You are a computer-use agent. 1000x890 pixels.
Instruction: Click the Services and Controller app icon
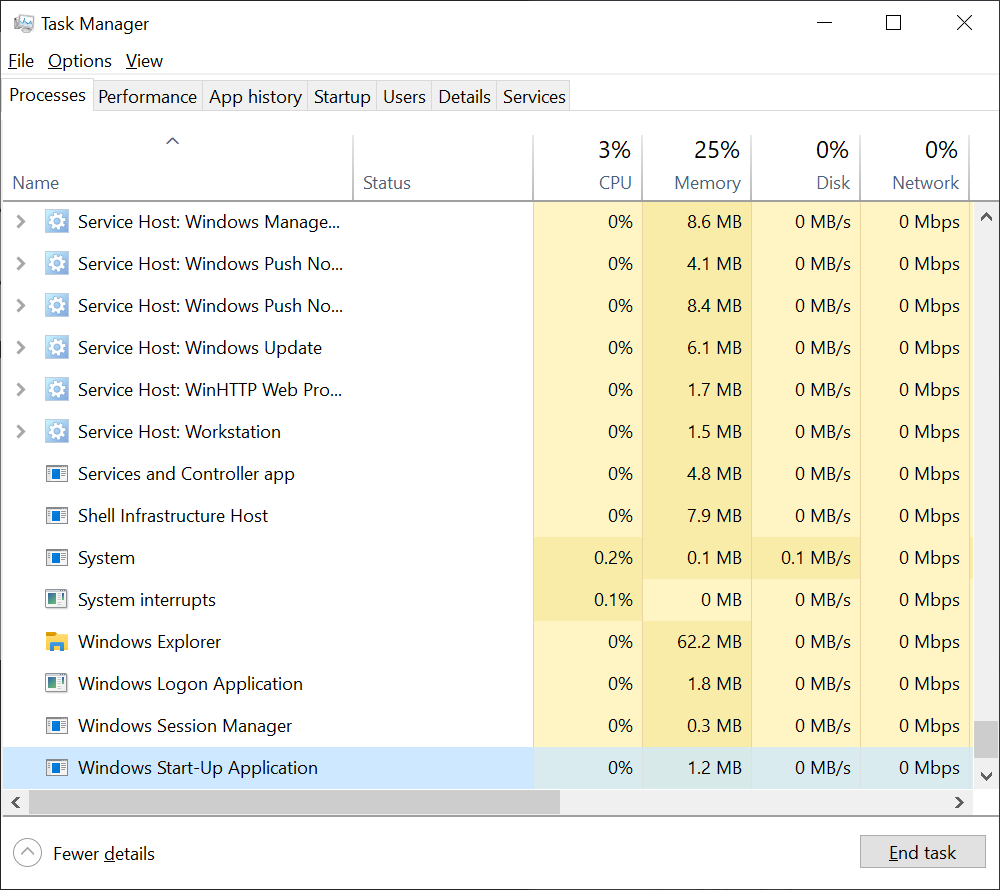coord(57,474)
